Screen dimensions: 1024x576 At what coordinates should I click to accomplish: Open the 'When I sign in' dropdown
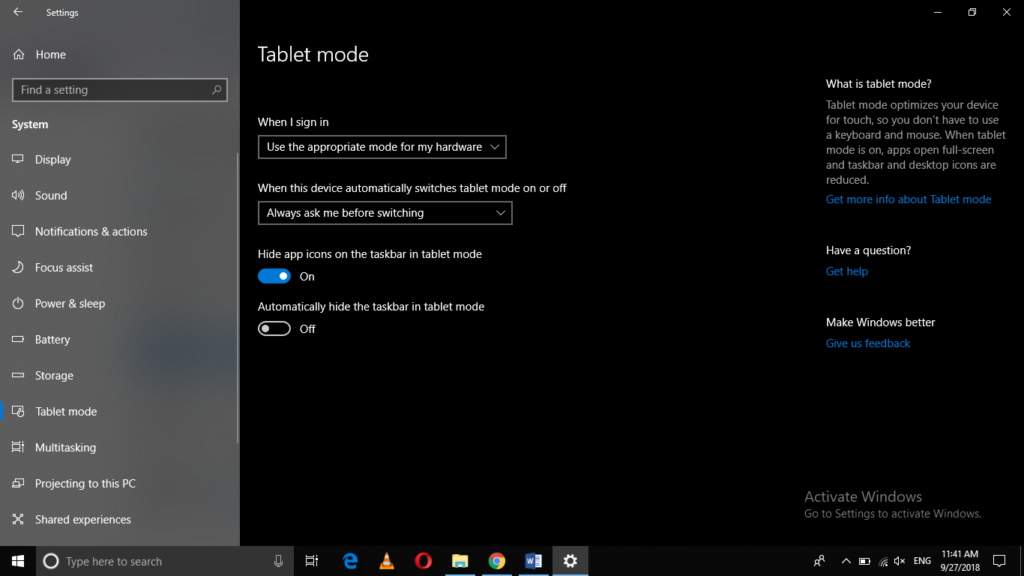coord(381,146)
